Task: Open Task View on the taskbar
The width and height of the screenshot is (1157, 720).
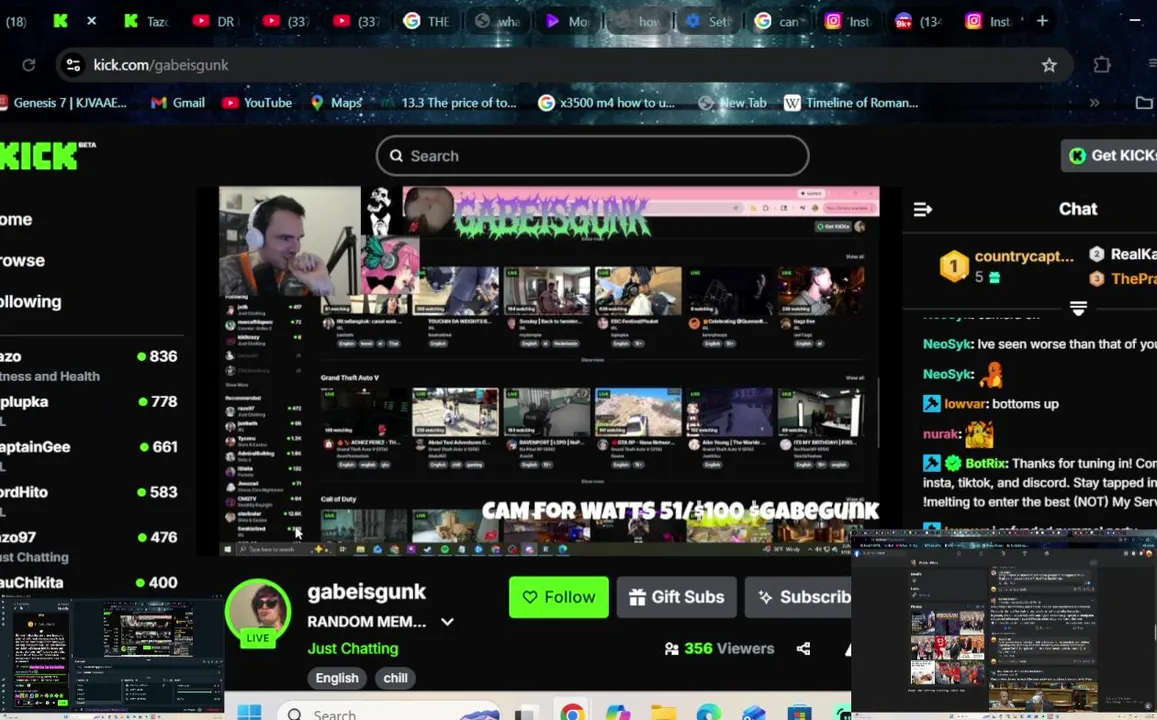Action: pos(525,713)
